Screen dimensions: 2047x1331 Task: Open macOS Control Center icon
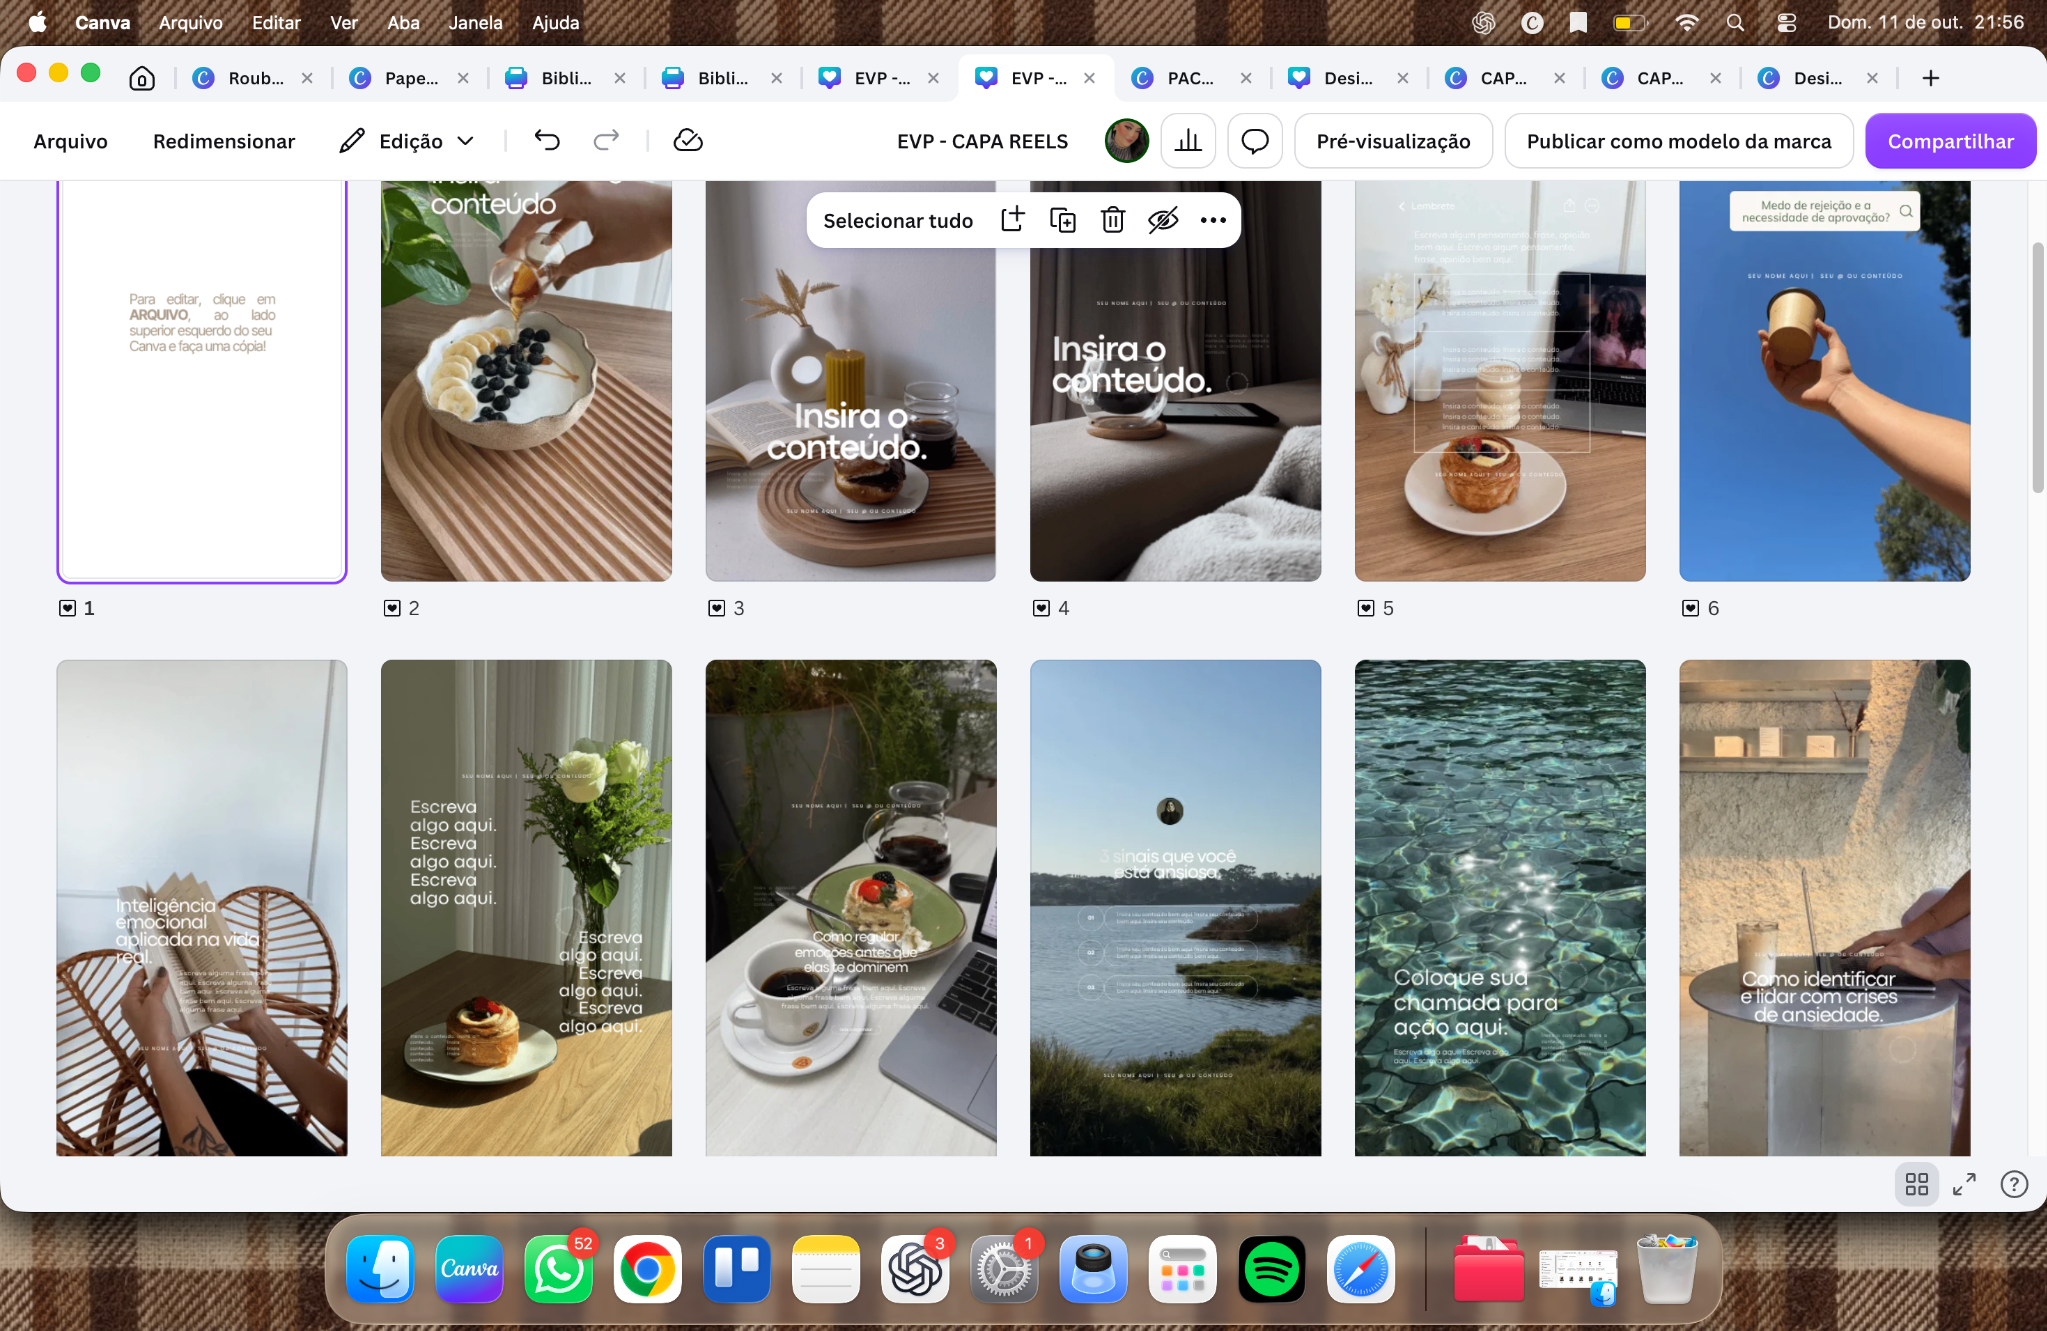tap(1786, 22)
